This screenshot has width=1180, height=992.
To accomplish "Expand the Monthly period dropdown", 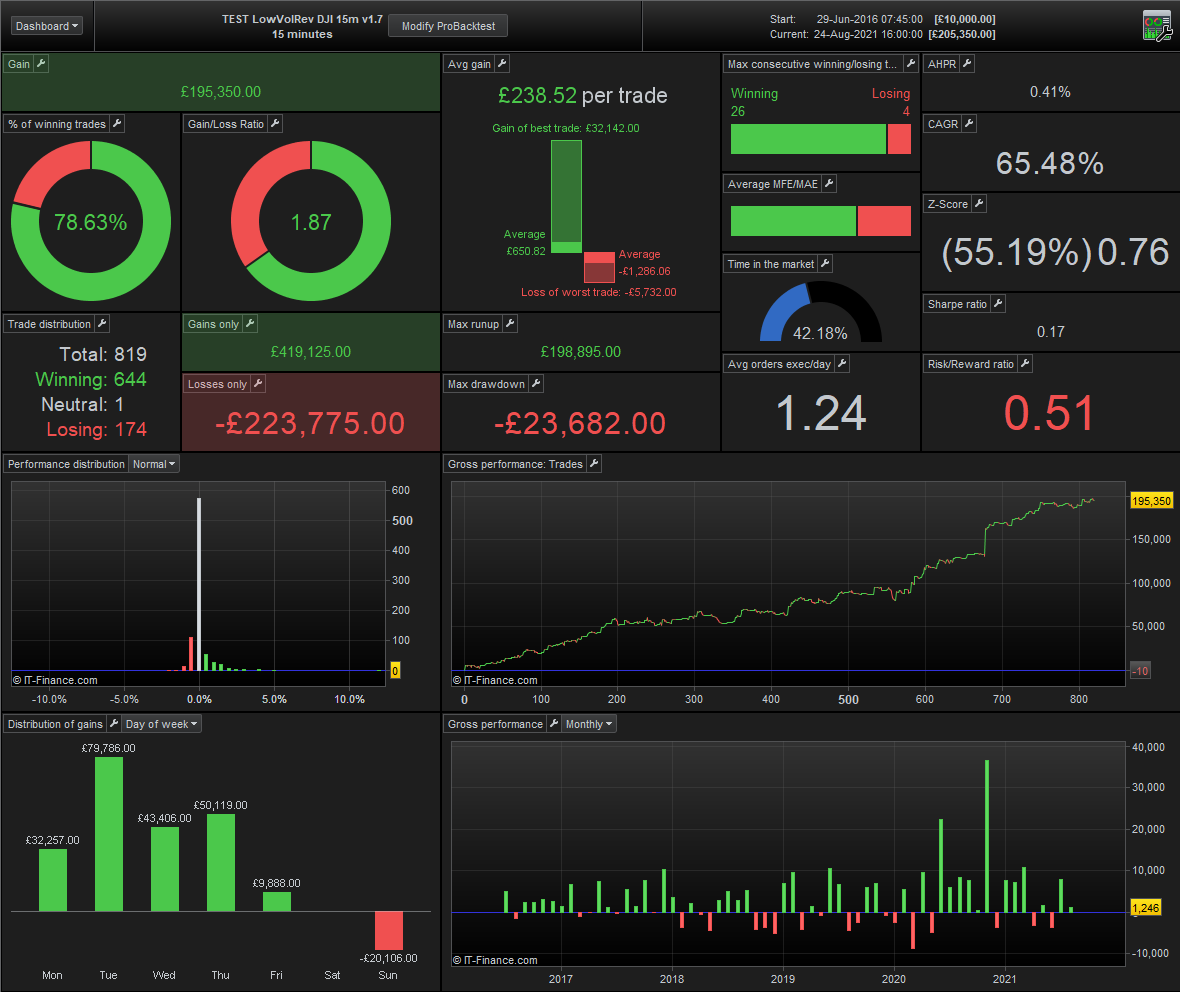I will pos(589,724).
